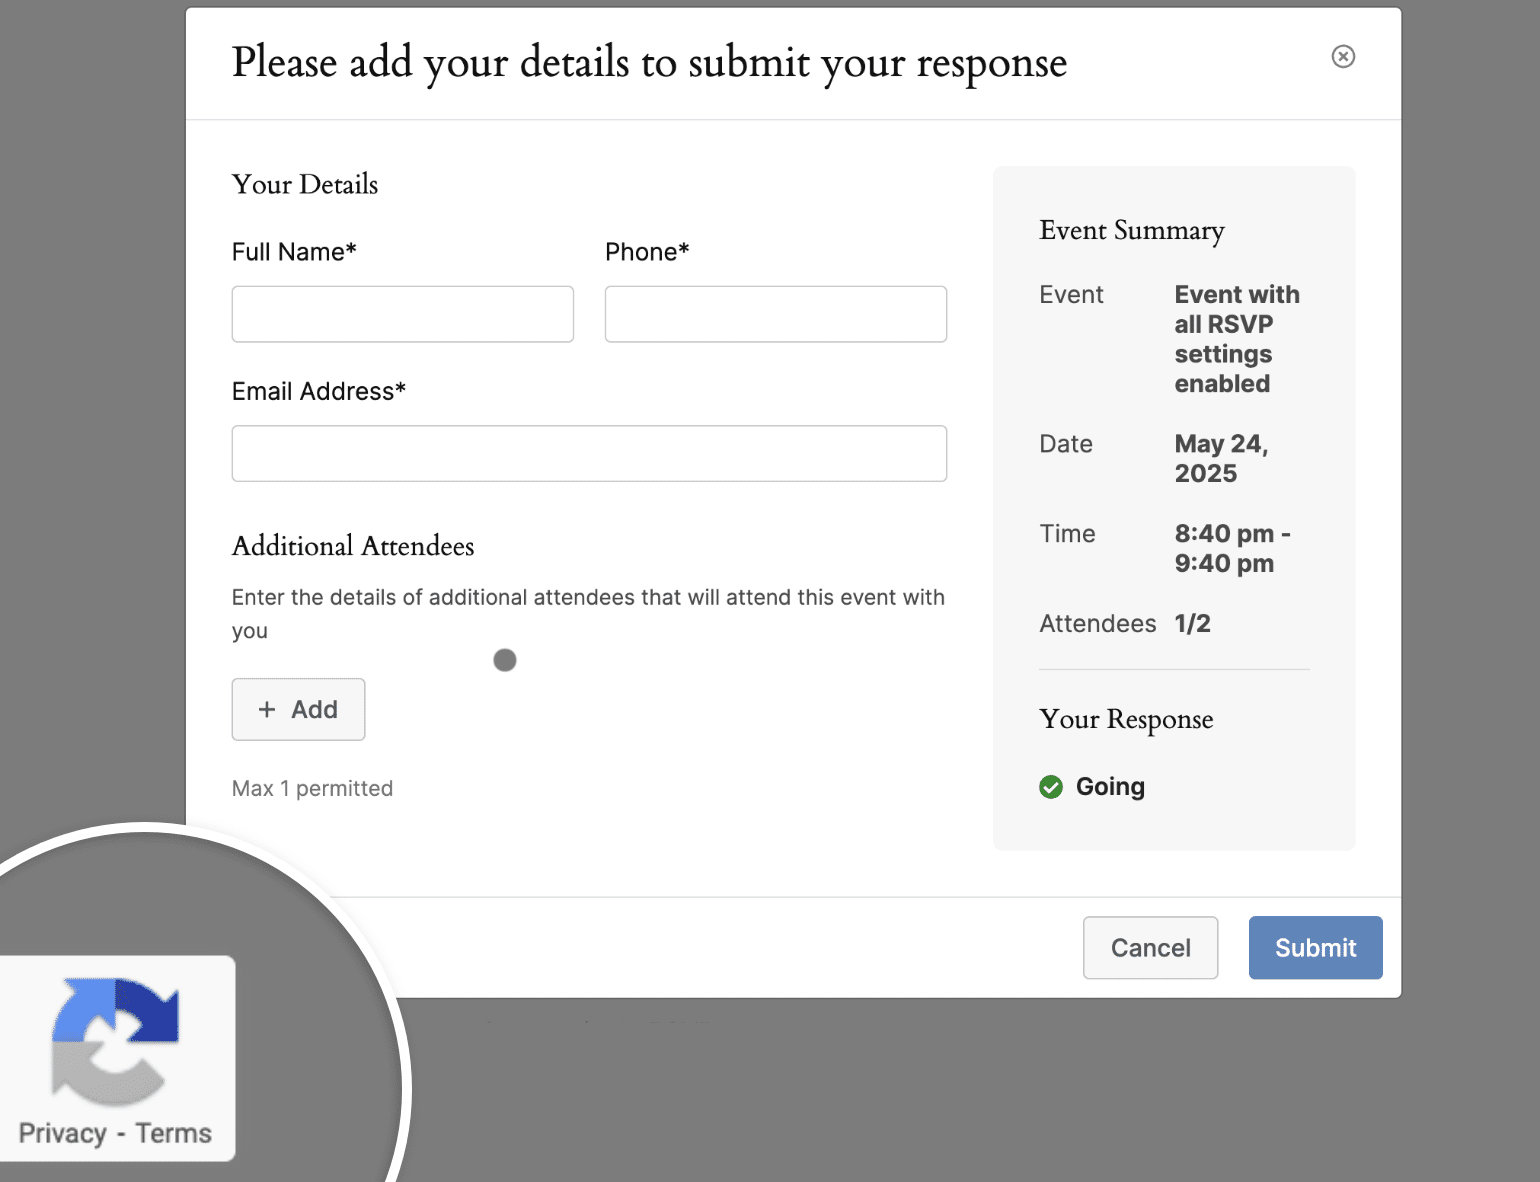
Task: Click the Full Name input field
Action: [x=402, y=314]
